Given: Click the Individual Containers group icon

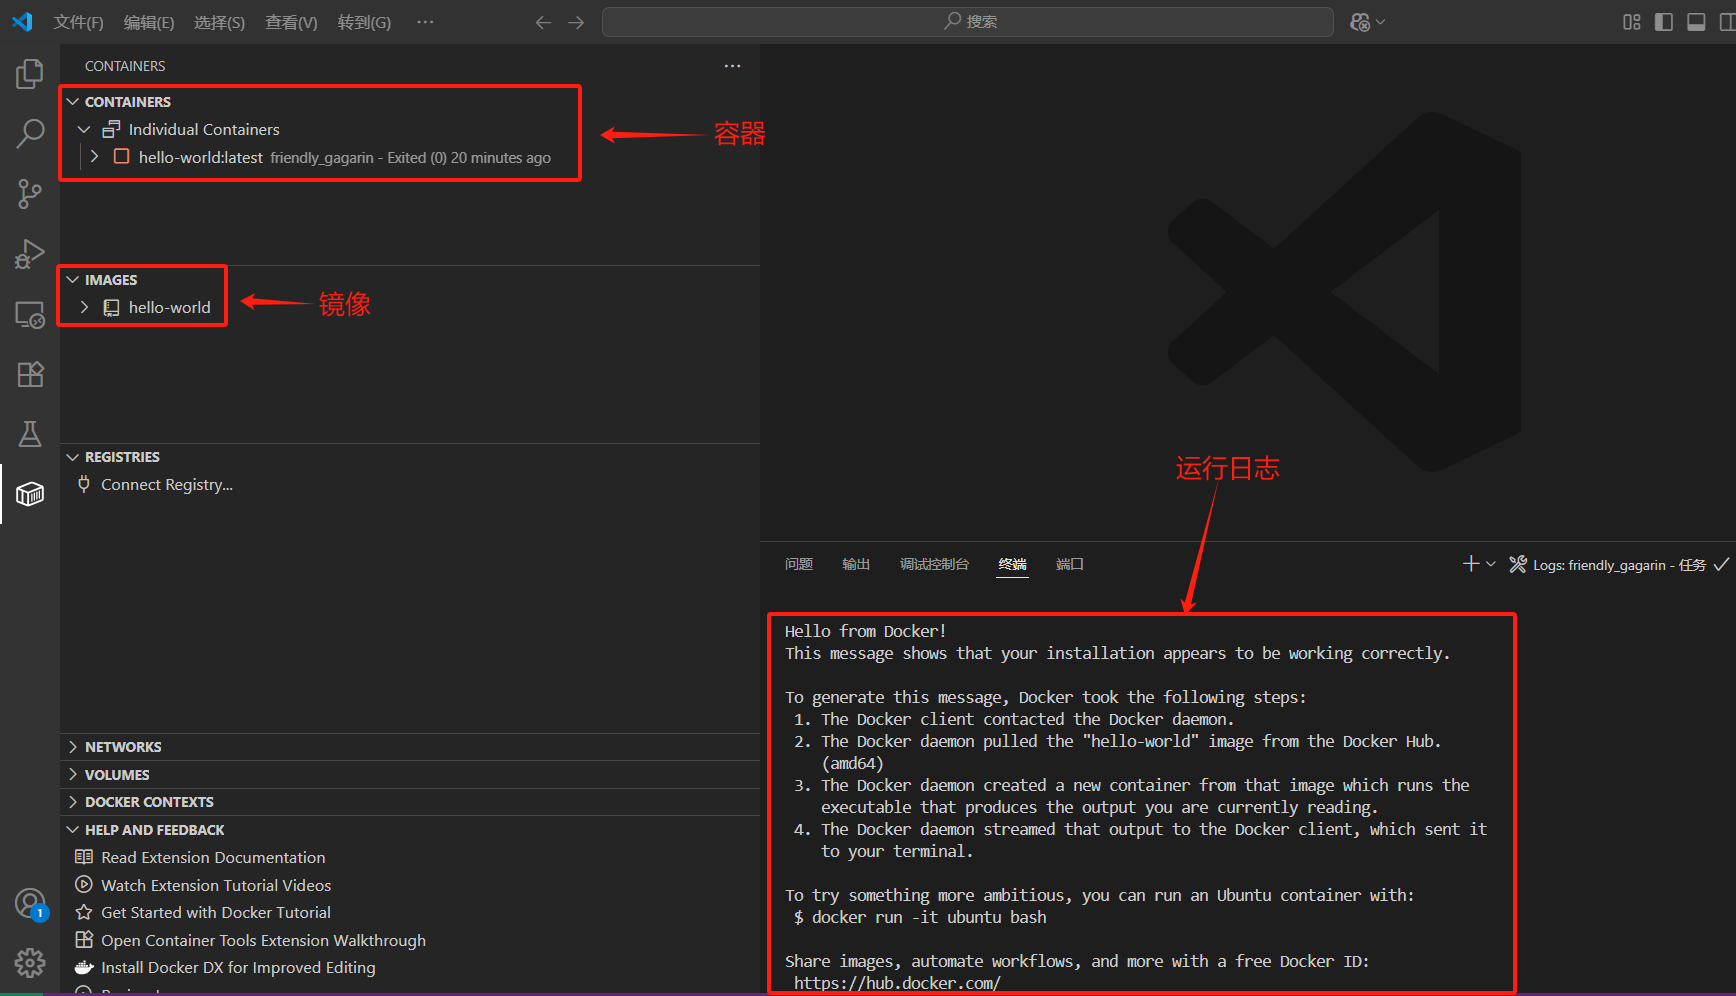Looking at the screenshot, I should (x=111, y=129).
